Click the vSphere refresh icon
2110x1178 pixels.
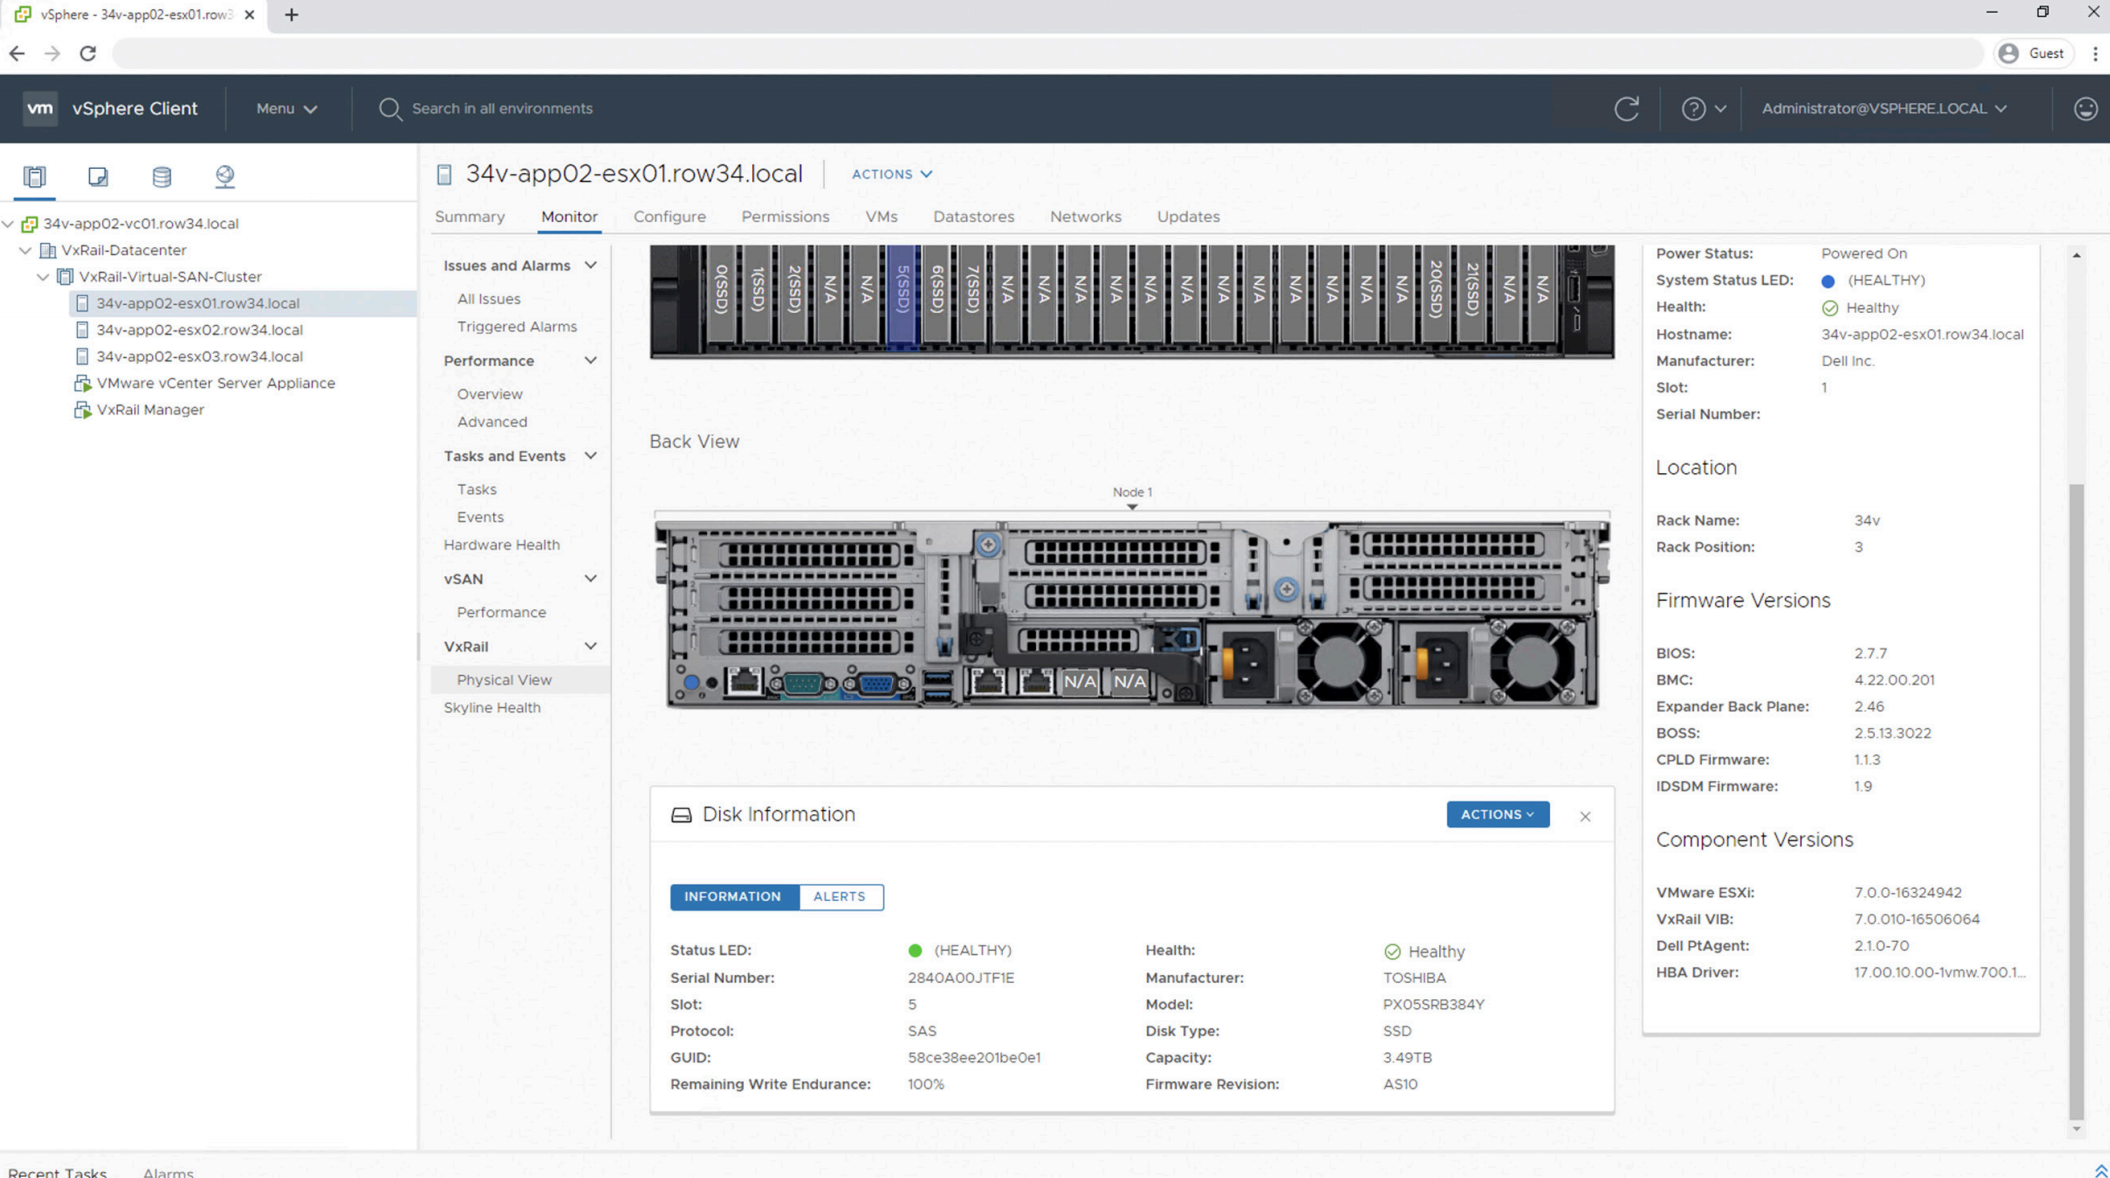pos(1626,108)
